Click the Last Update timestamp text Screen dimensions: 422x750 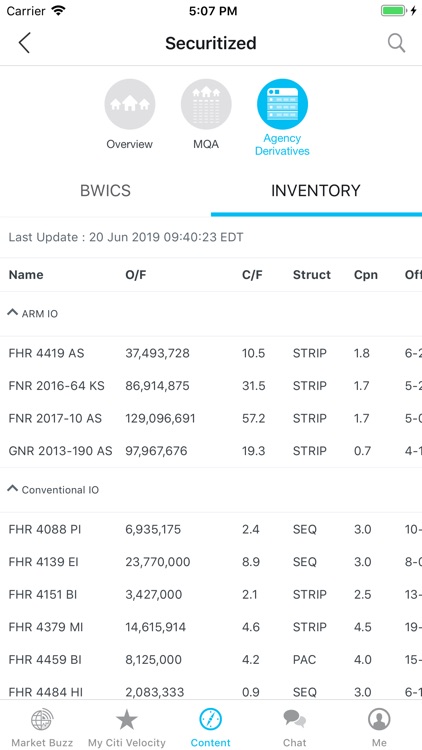[x=126, y=237]
